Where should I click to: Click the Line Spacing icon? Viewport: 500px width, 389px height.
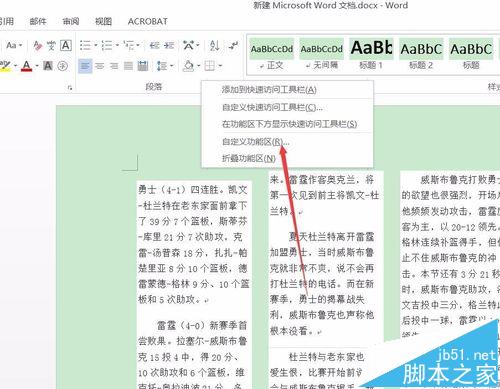coord(162,66)
